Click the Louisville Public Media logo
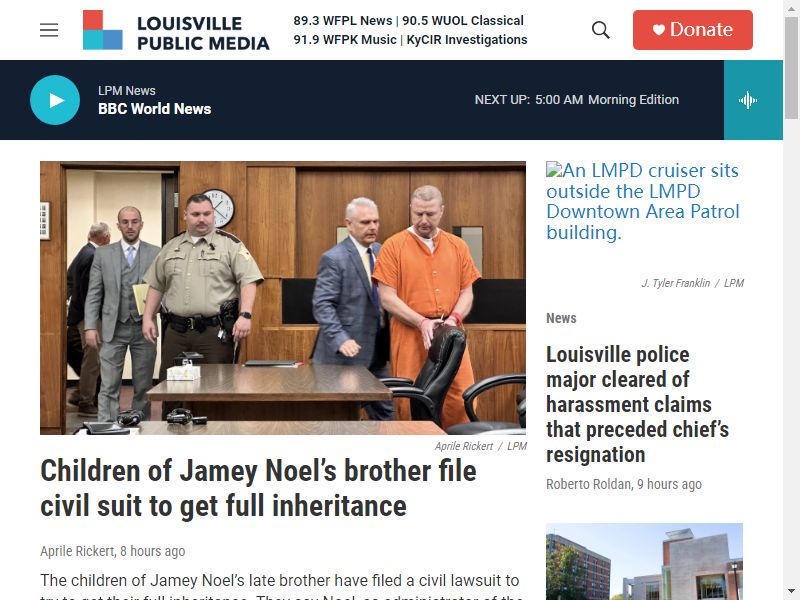Screen dimensions: 800x600 coord(176,30)
